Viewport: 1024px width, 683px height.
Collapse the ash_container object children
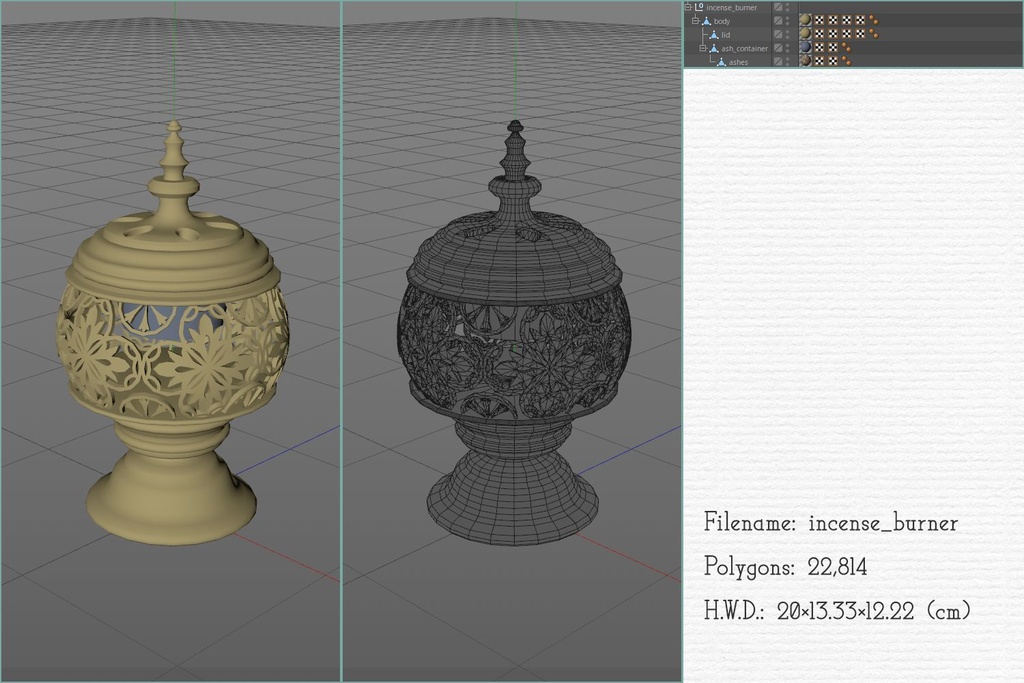[703, 48]
